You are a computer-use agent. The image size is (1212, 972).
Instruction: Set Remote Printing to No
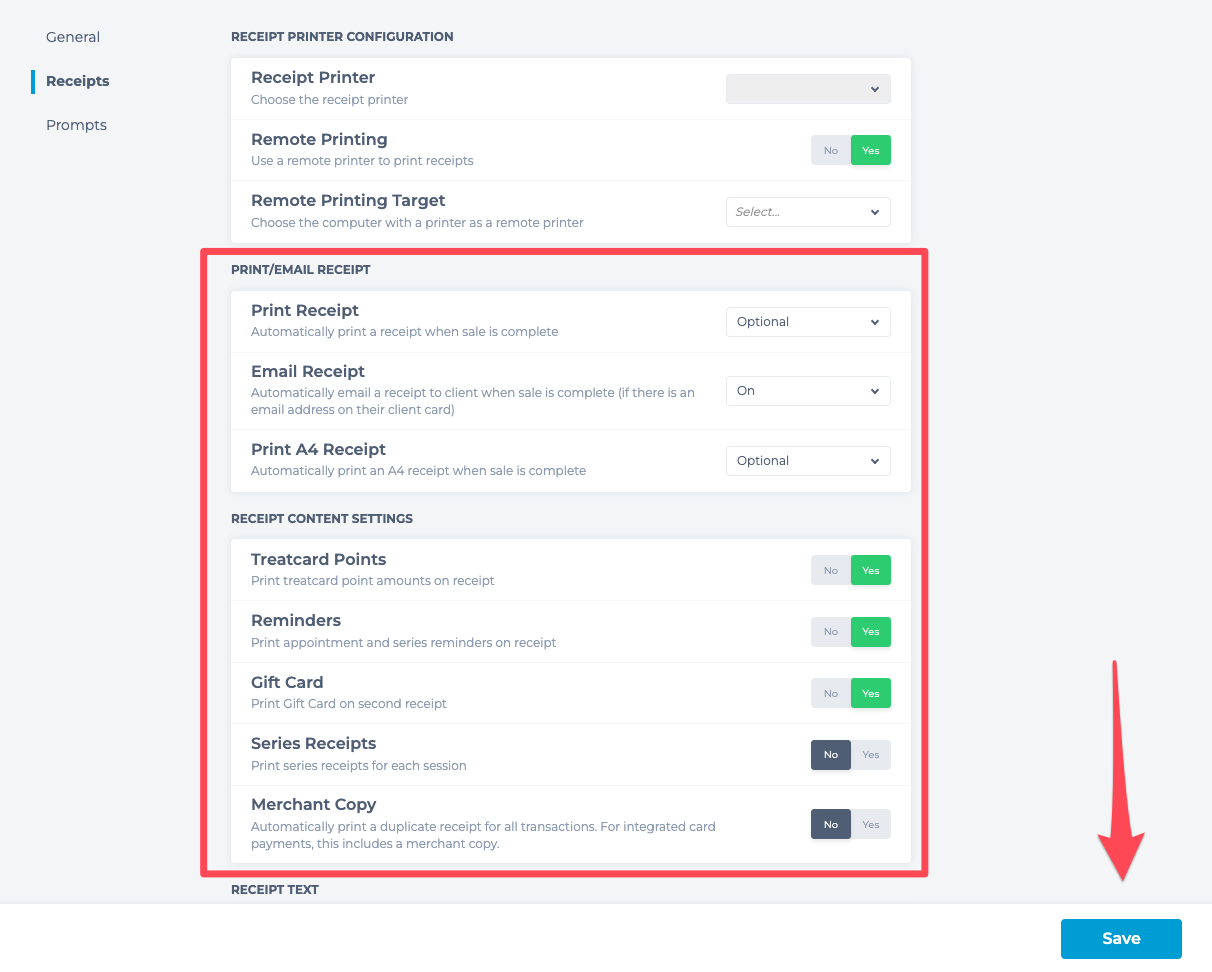[830, 150]
